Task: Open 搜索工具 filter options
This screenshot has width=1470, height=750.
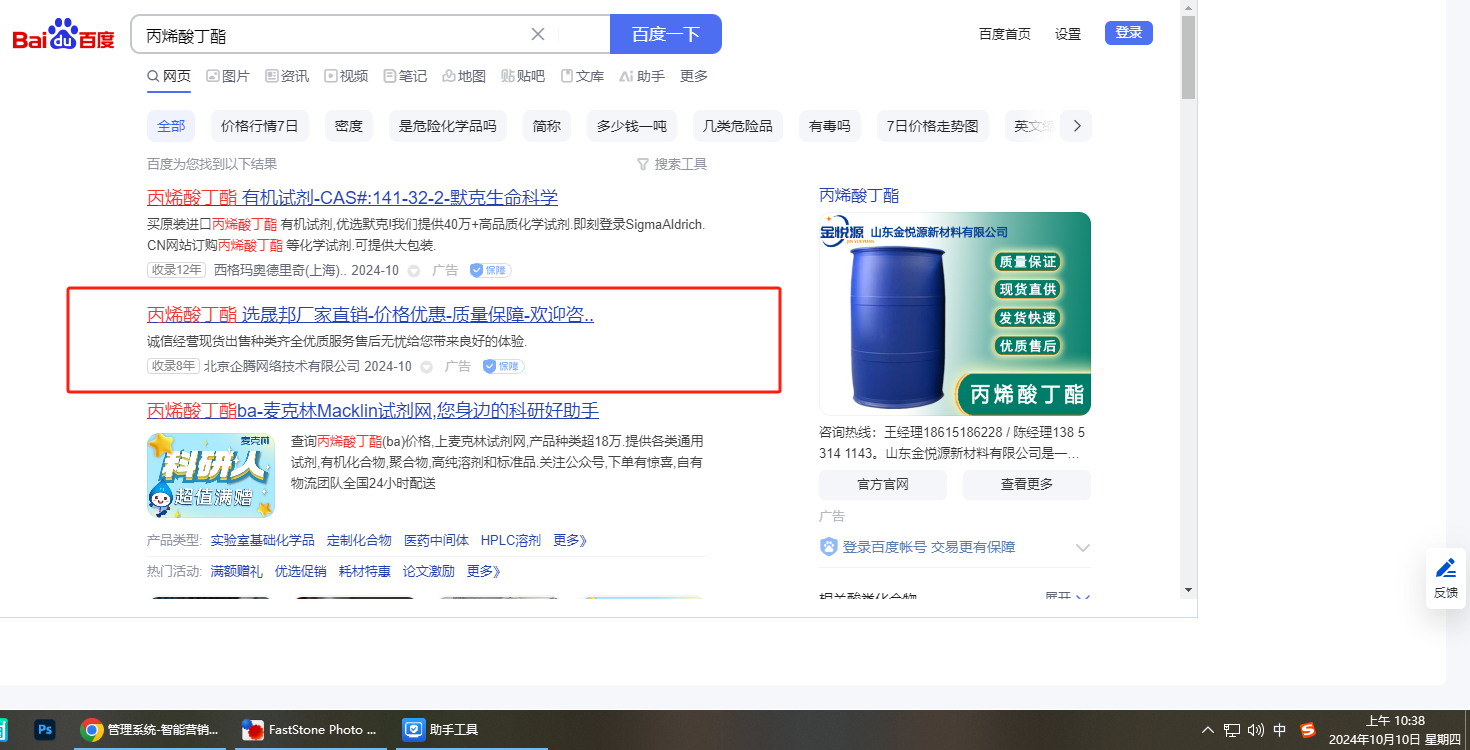Action: coord(672,164)
